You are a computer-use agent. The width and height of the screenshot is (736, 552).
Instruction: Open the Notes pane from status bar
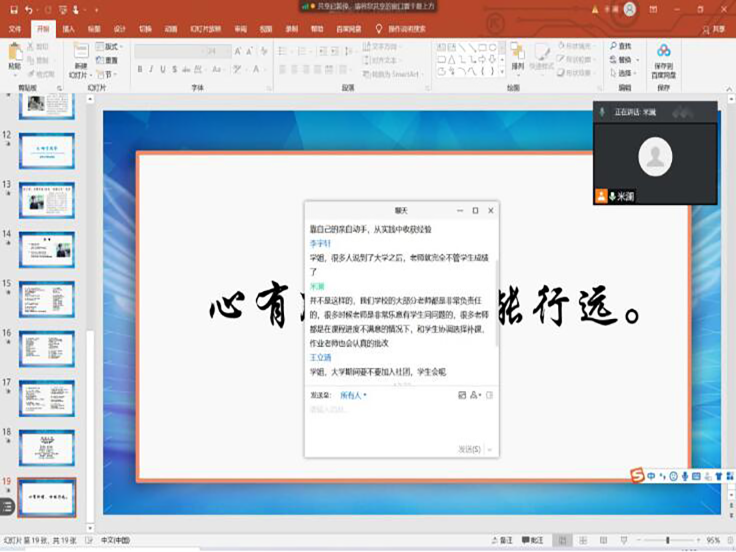tap(504, 540)
